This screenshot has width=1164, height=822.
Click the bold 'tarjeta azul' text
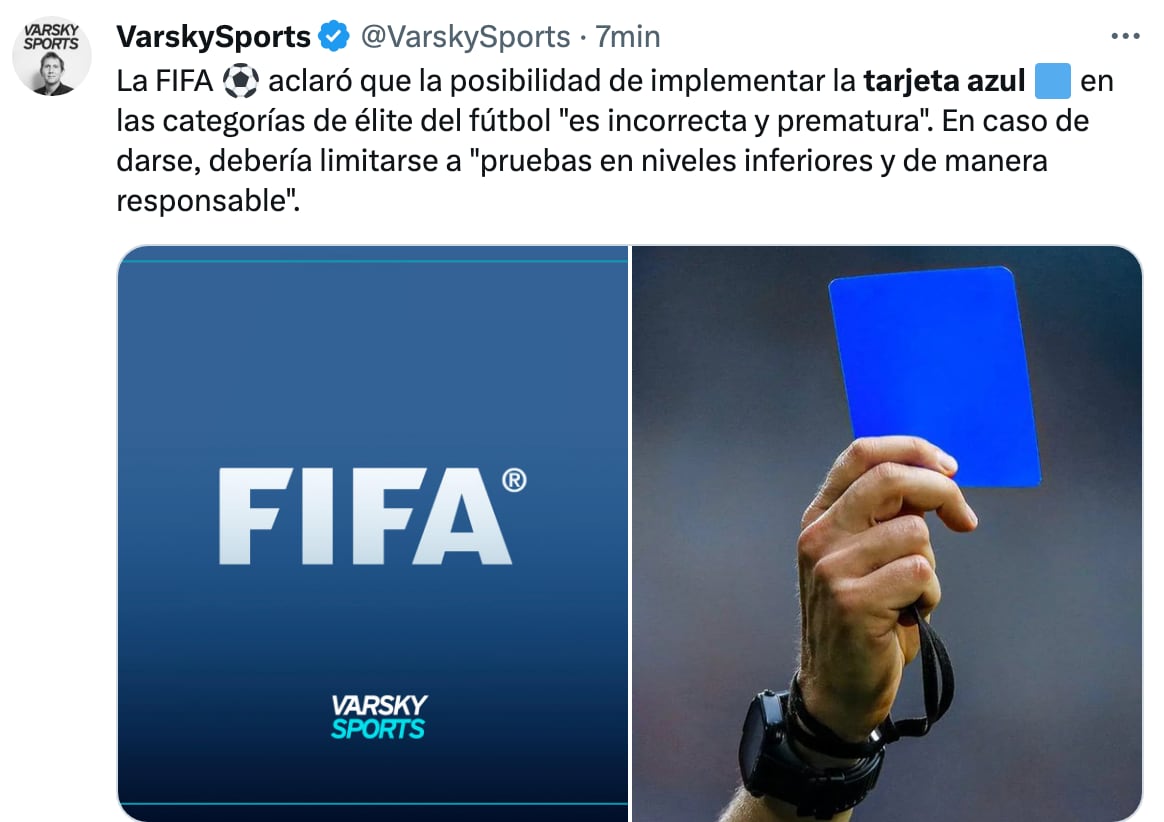(x=944, y=81)
